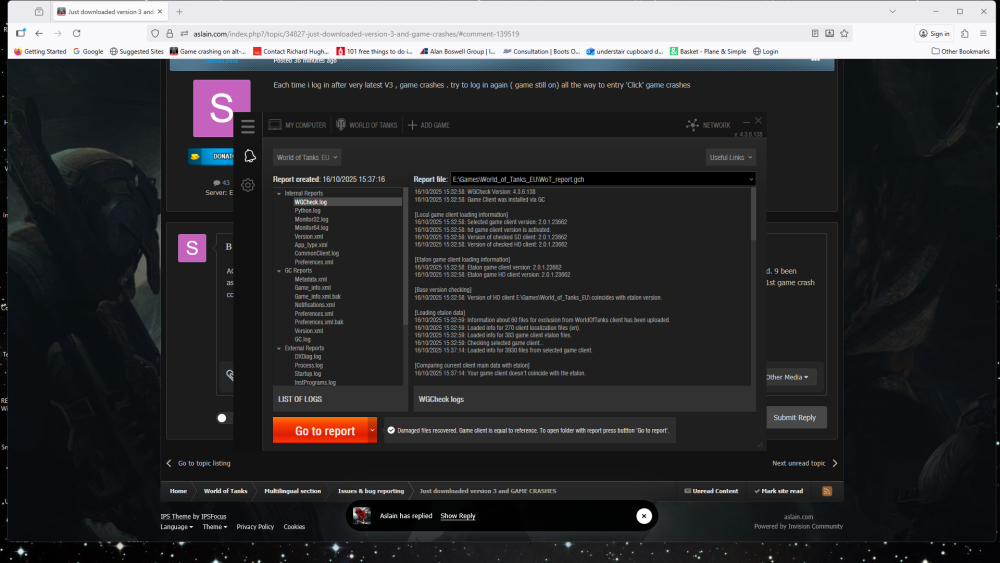
Task: Select Monitor32.log entry
Action: [311, 219]
